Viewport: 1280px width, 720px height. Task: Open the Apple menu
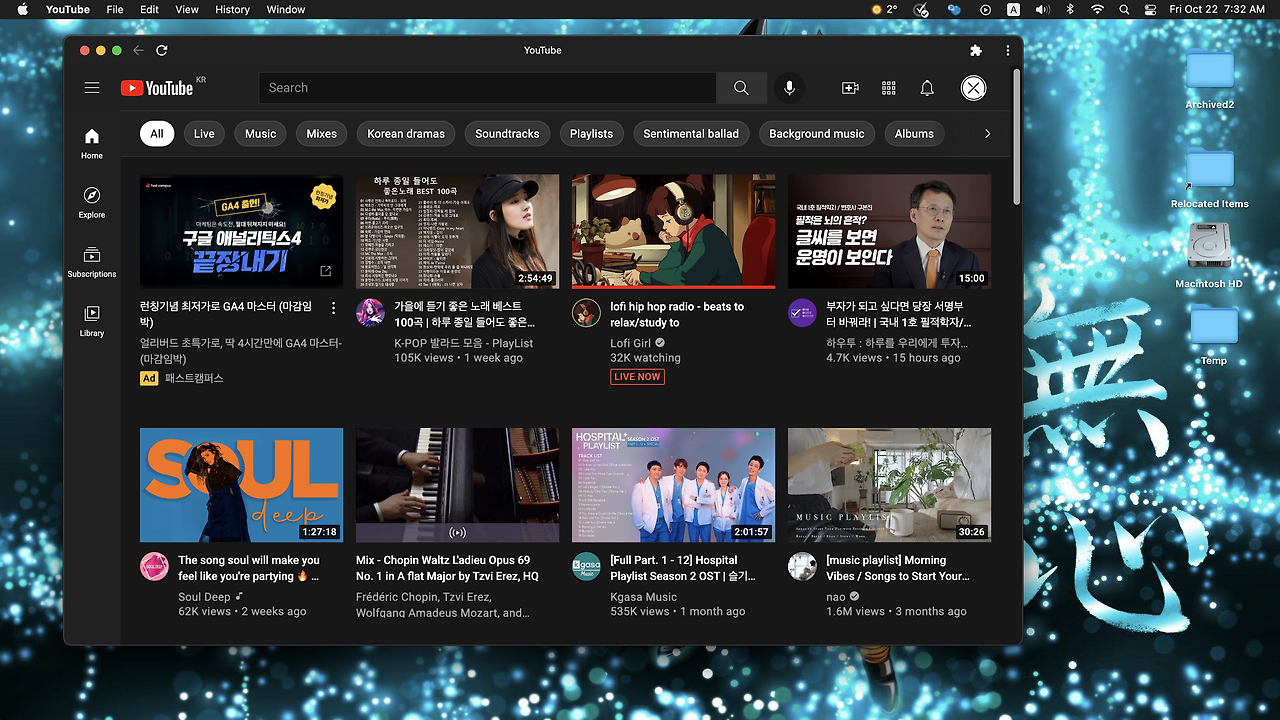(22, 9)
